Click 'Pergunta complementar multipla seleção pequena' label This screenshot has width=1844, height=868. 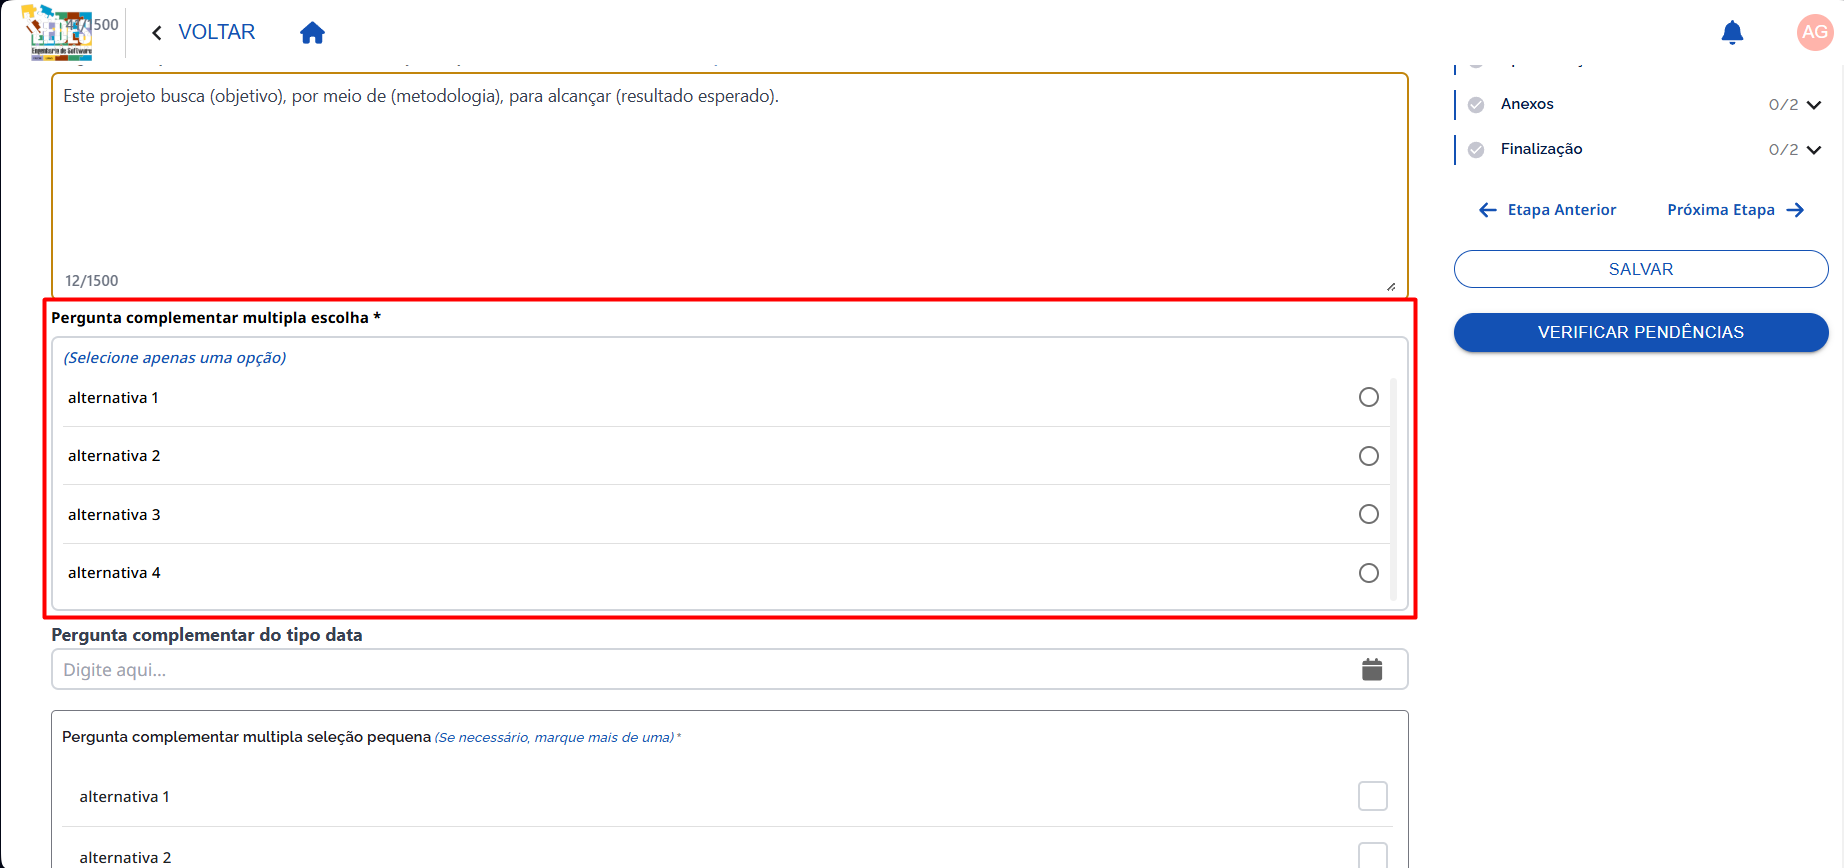tap(246, 737)
